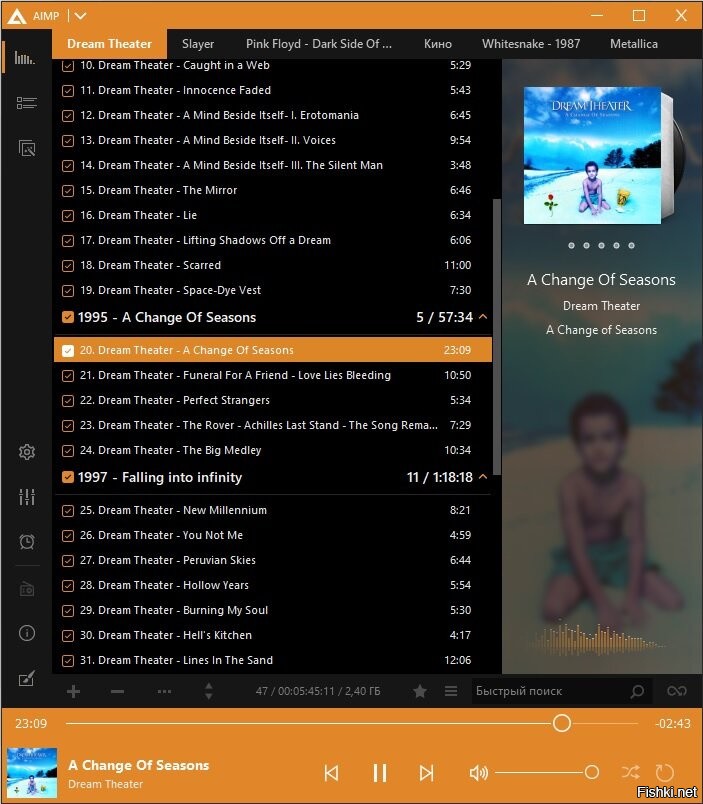
Task: Uncheck track 28 Hollow Years checkbox
Action: (x=68, y=586)
